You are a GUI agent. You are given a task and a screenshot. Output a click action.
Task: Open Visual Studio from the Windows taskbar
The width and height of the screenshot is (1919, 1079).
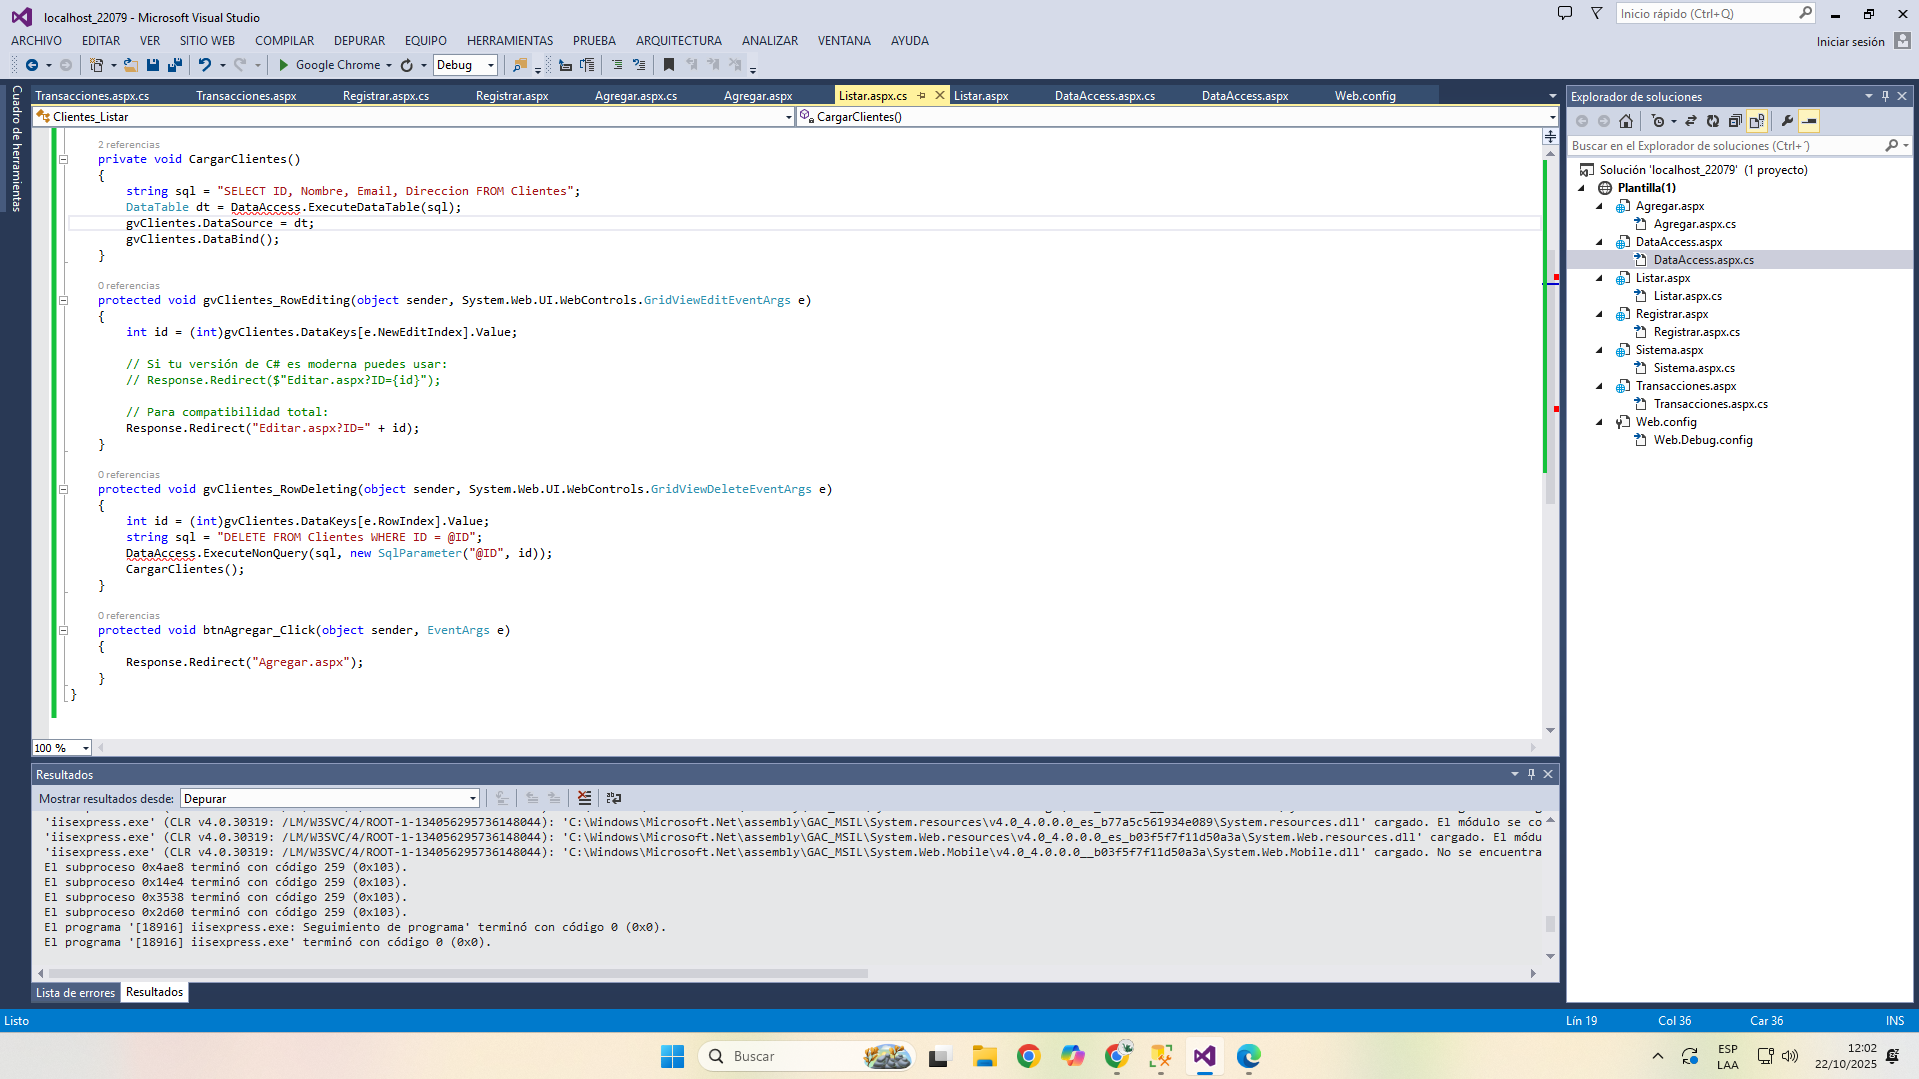pos(1204,1056)
